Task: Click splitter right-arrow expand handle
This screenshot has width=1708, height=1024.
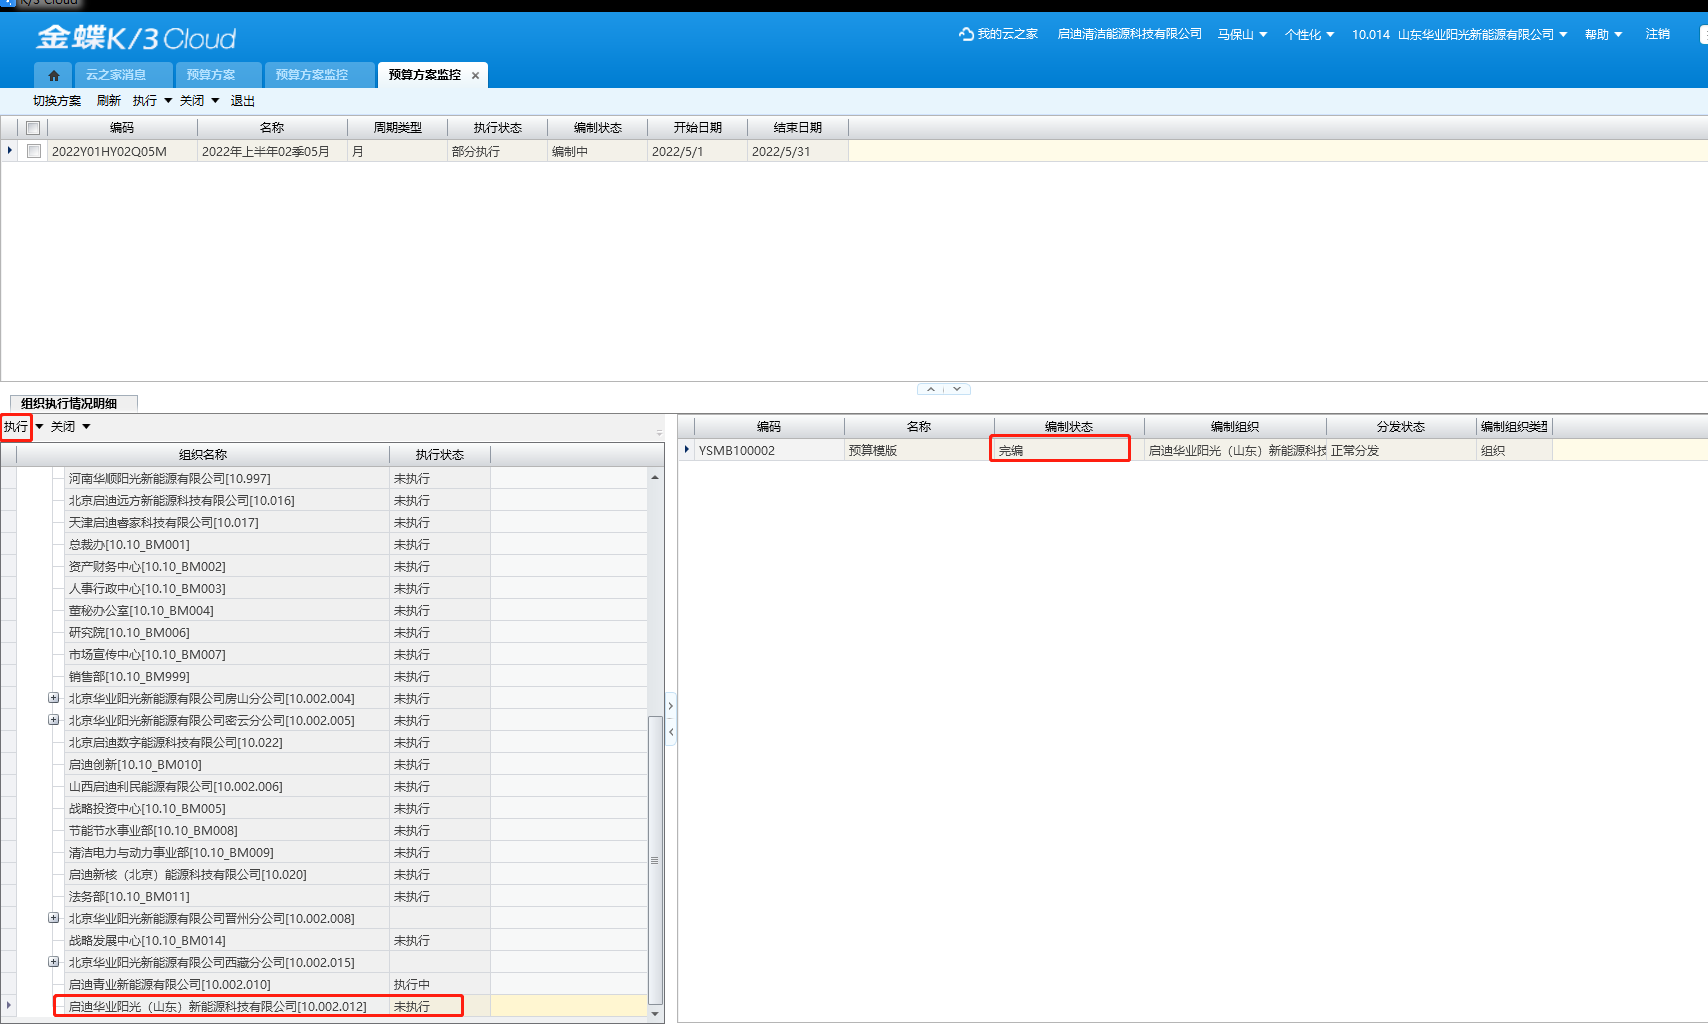Action: point(671,706)
